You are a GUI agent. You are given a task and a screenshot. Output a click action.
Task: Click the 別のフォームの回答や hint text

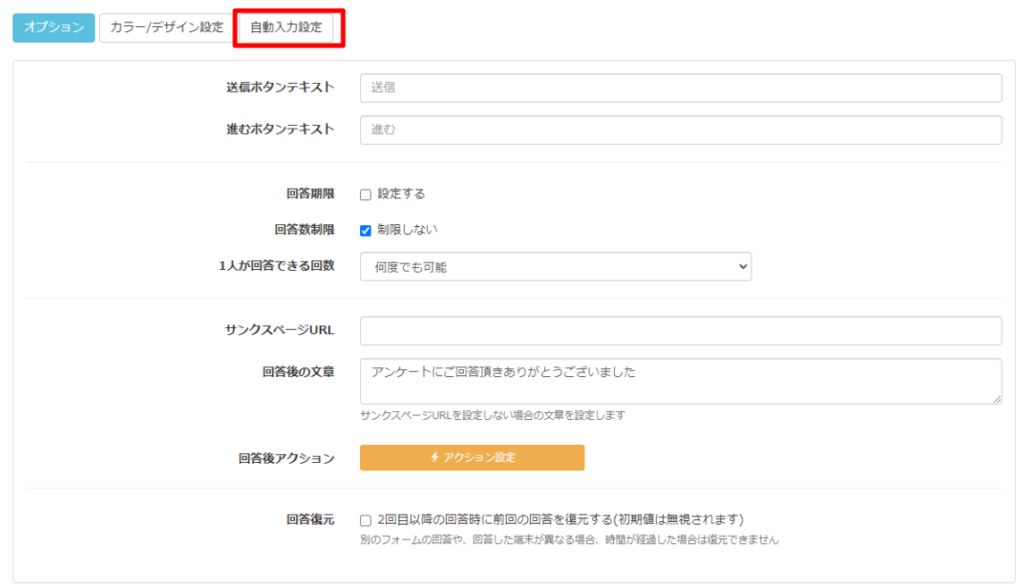click(x=569, y=540)
